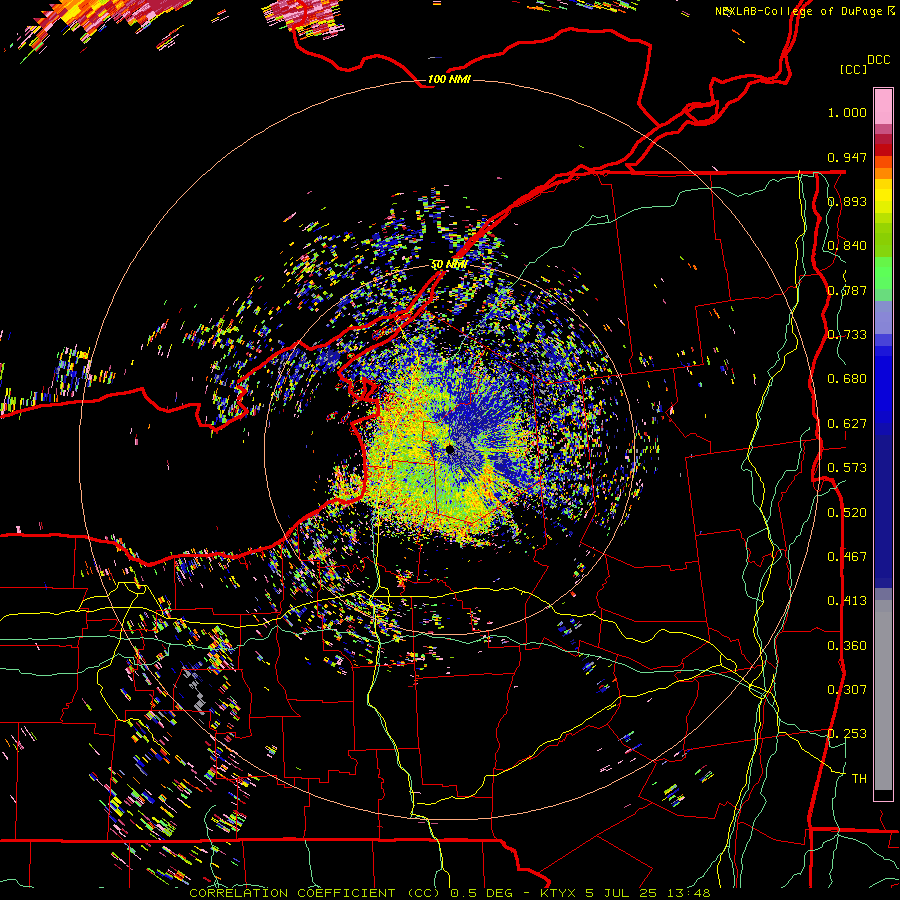Image resolution: width=900 pixels, height=900 pixels.
Task: Click the DCC [CC] color scale title
Action: click(x=865, y=64)
